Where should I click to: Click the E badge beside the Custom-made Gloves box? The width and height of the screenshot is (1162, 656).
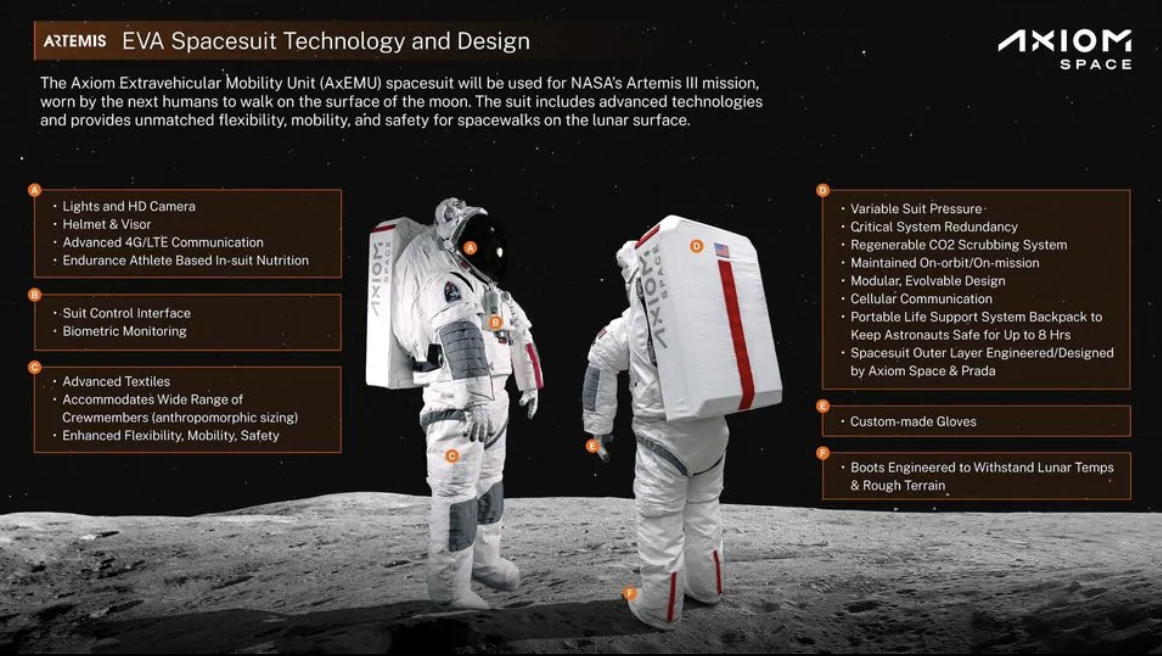pos(823,405)
